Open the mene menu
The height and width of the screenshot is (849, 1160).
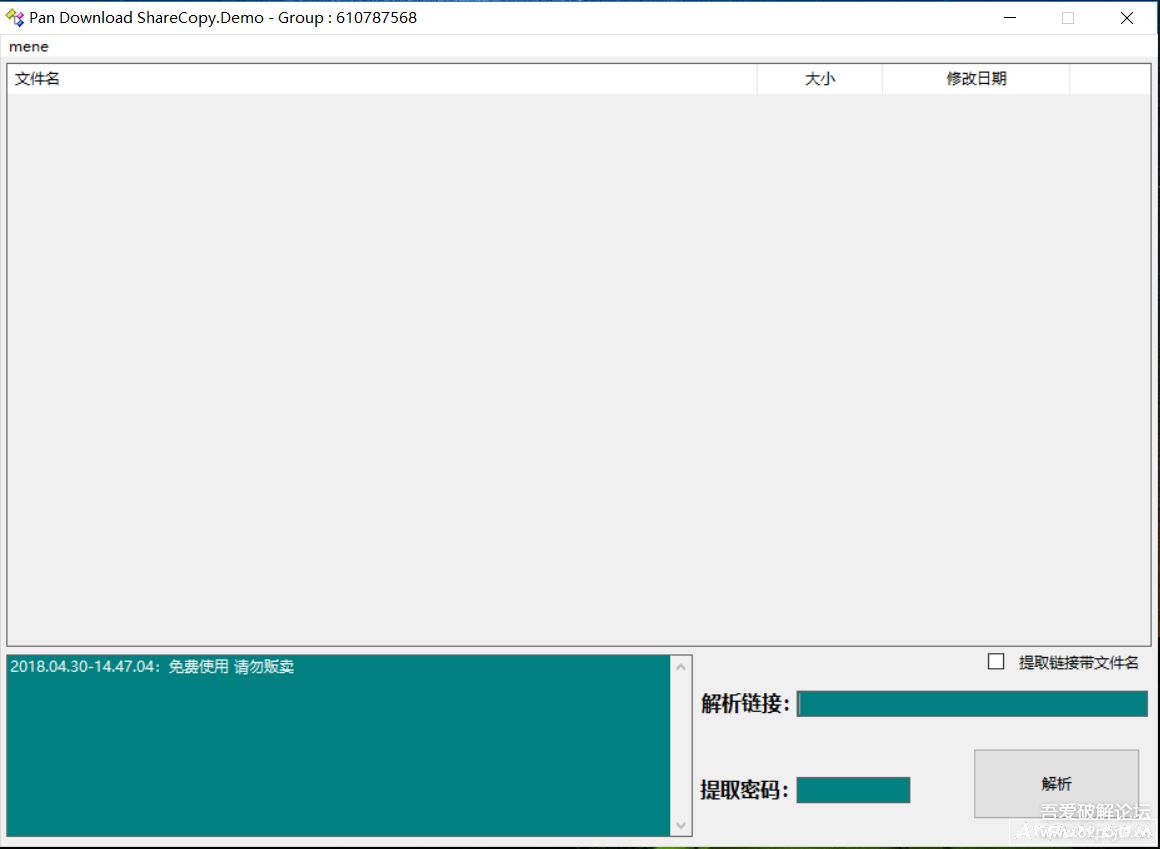coord(29,47)
